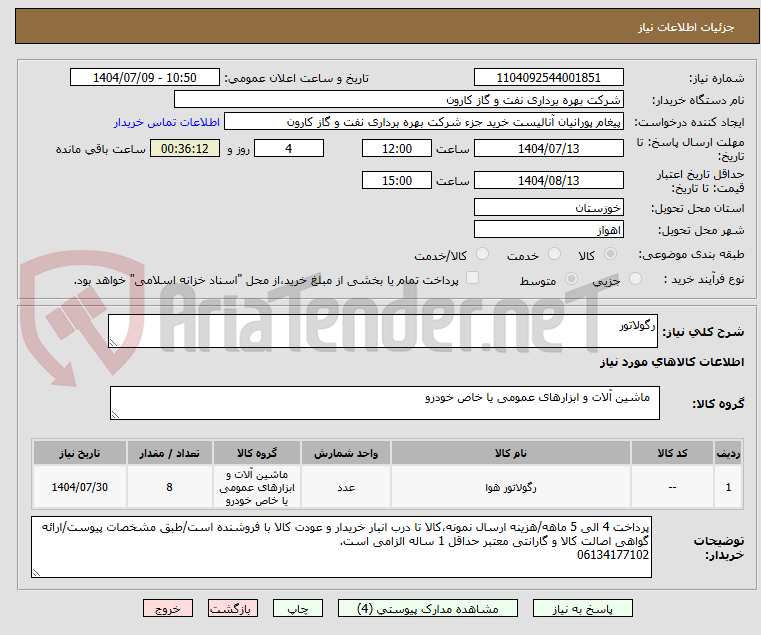Click the 'پاسخ به نیاز' button
The image size is (761, 635).
pos(582,608)
